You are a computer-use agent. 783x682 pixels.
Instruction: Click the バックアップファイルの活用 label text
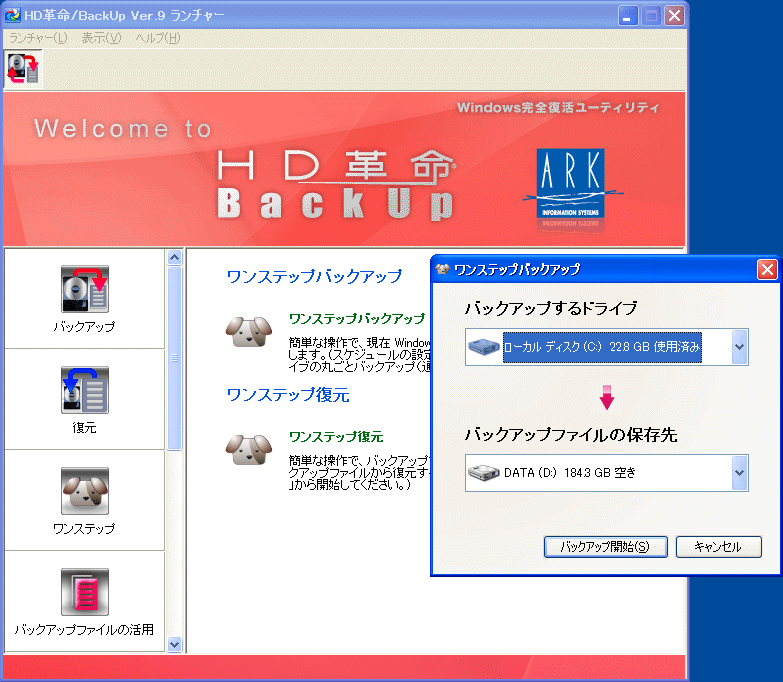click(84, 629)
